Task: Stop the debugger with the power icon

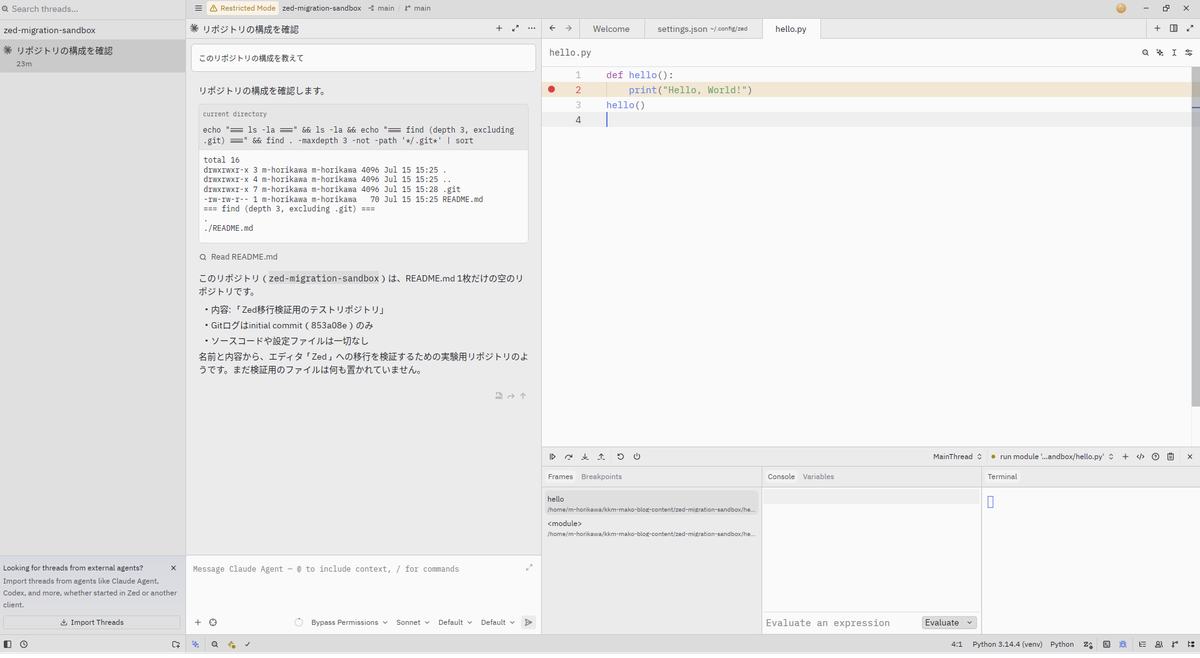Action: click(637, 456)
